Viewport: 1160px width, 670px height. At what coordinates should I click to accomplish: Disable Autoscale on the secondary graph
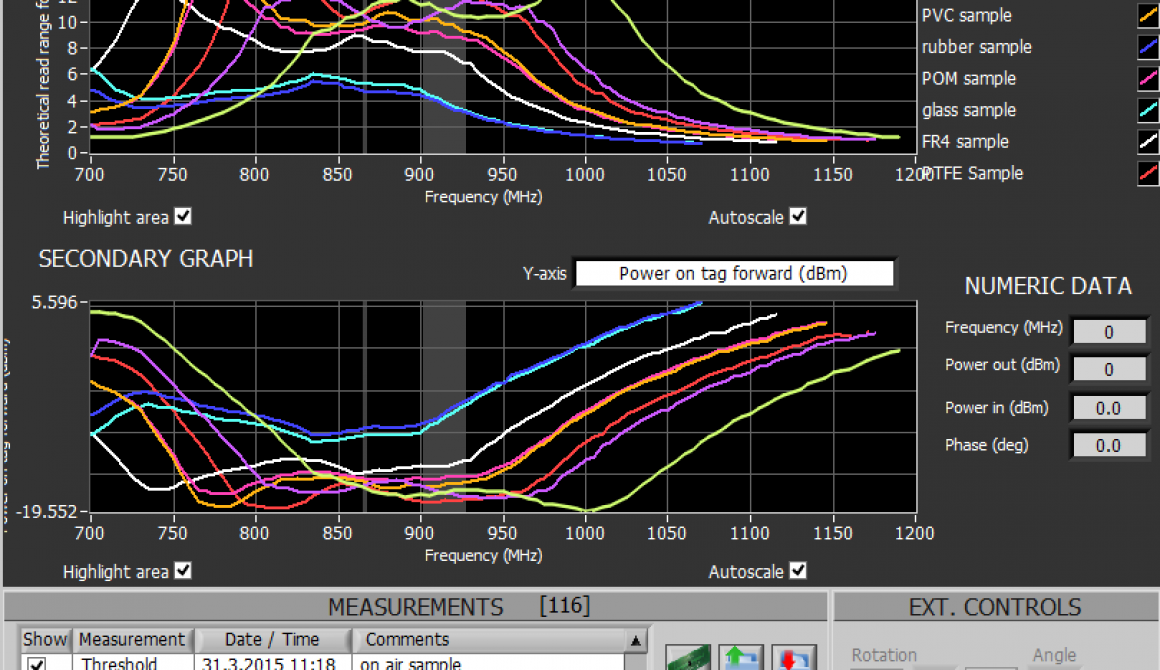797,571
